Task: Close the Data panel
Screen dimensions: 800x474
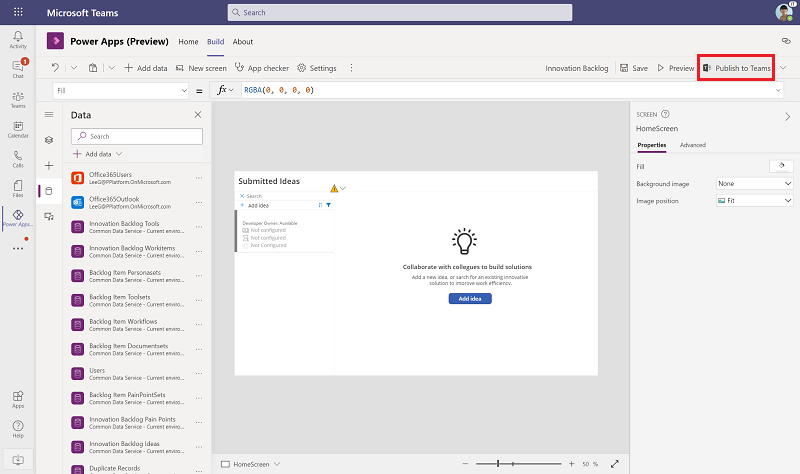Action: (198, 114)
